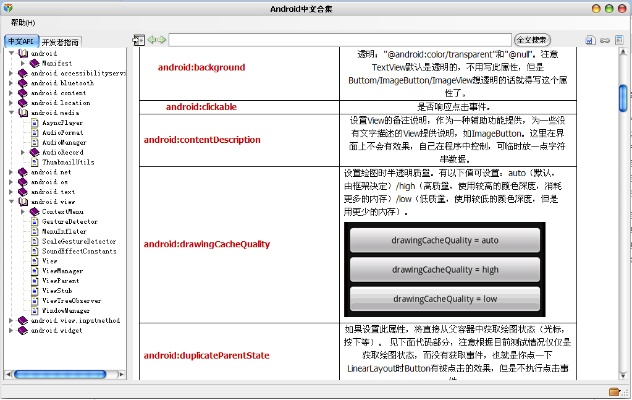
Task: Go back with the left green arrow
Action: [152, 40]
